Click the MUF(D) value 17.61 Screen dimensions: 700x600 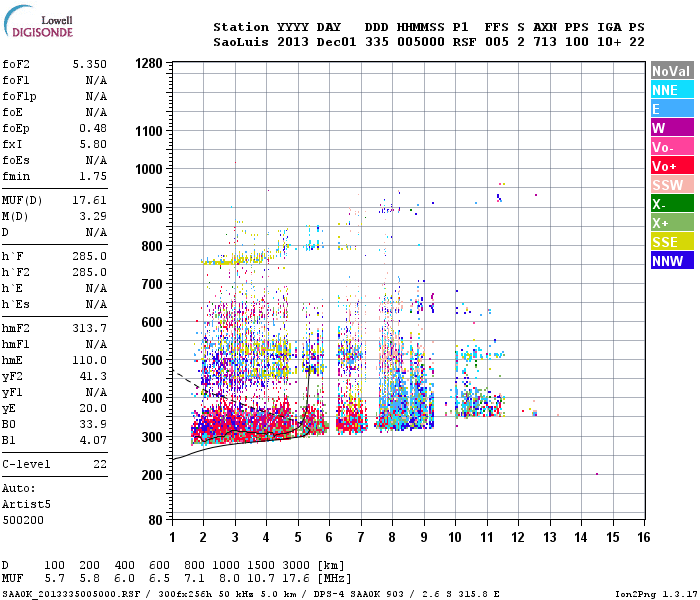click(90, 200)
